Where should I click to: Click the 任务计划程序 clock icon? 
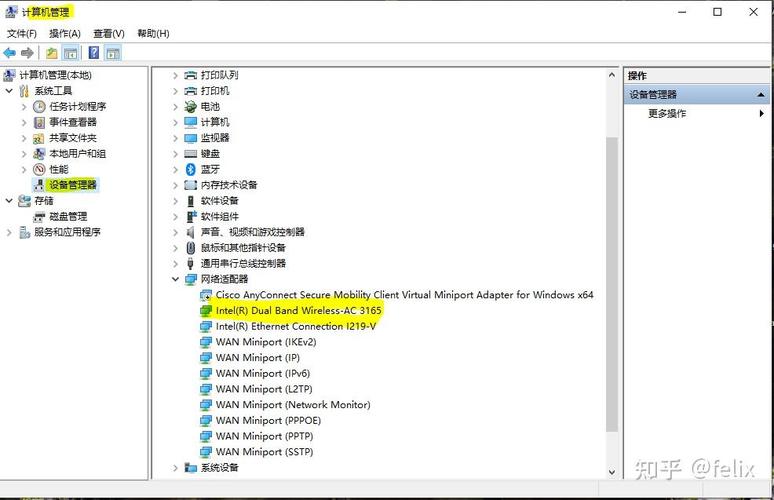click(x=39, y=107)
